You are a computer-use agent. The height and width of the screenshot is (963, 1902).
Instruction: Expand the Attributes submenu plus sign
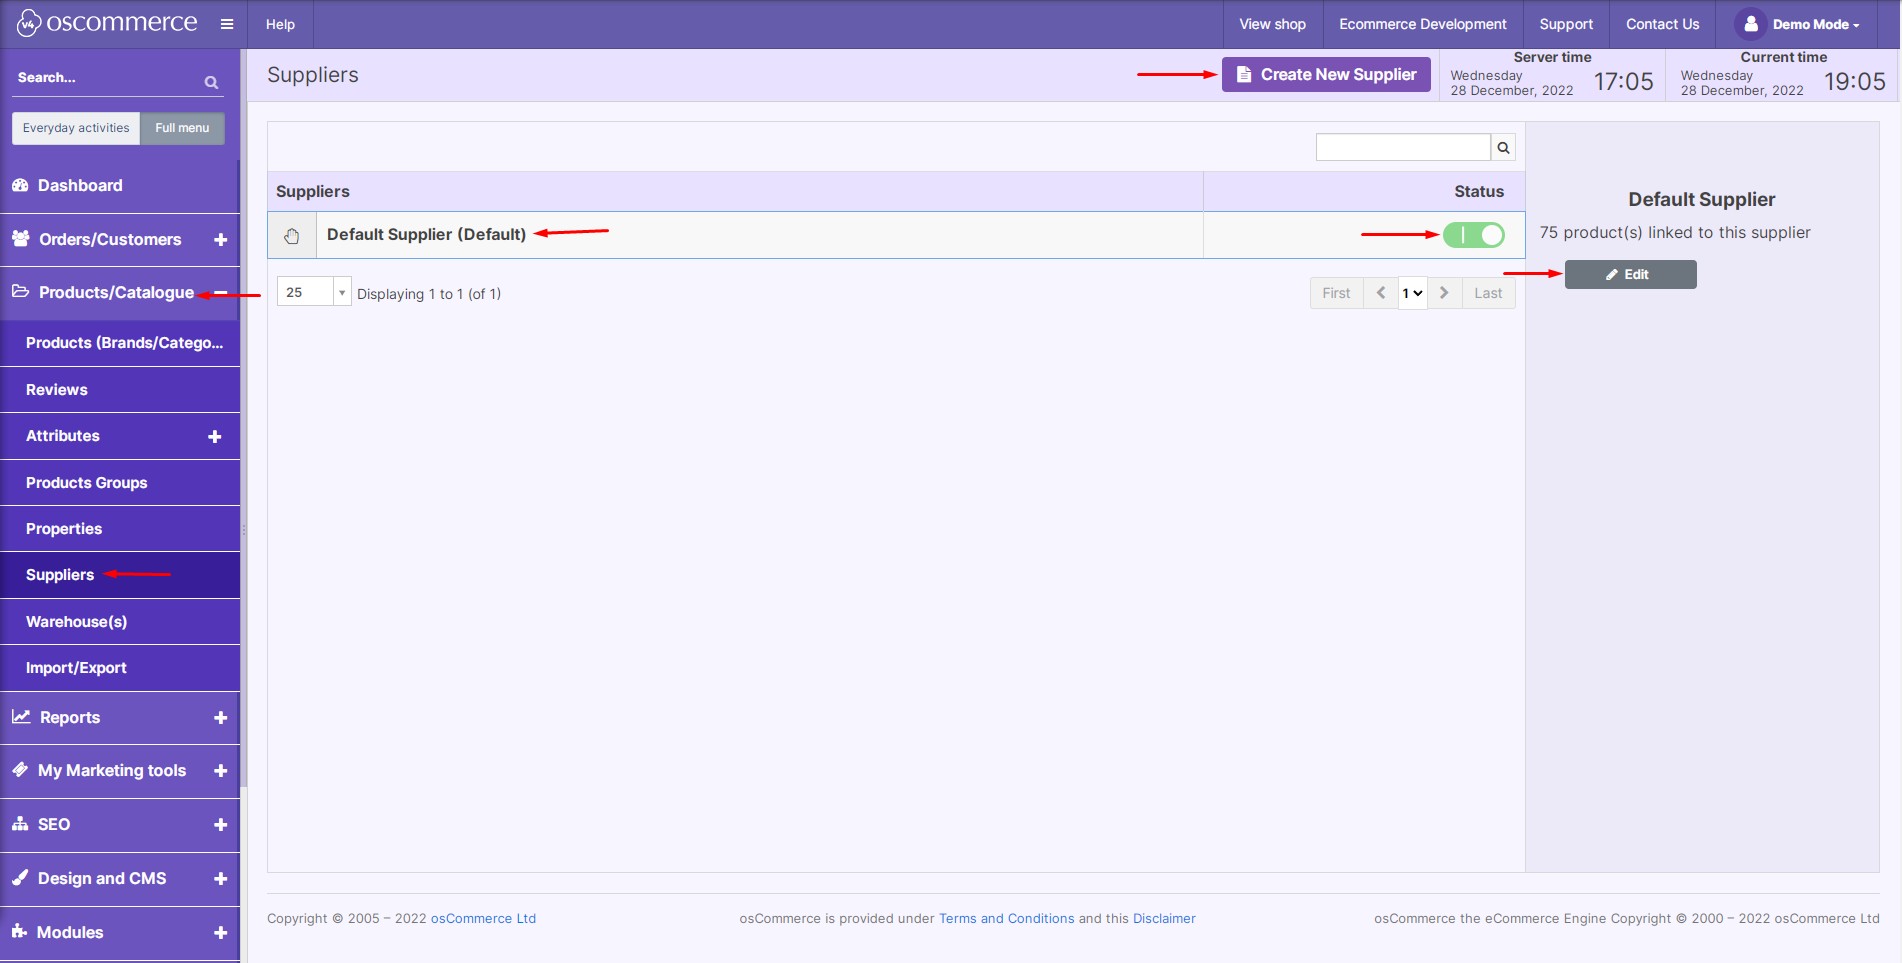point(214,436)
